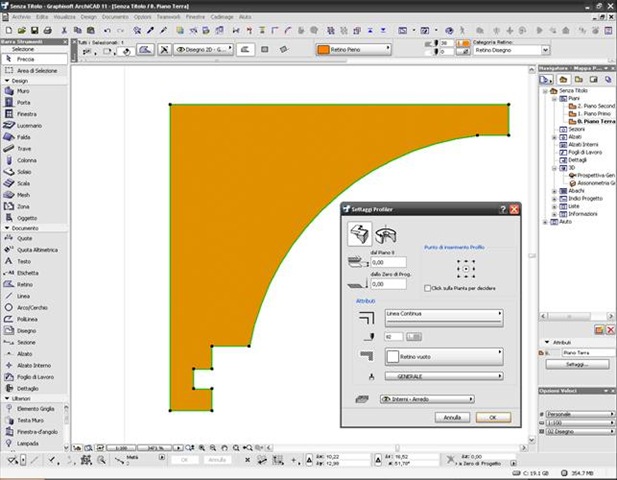Select the Porta door tool
617x480 pixels.
click(24, 102)
